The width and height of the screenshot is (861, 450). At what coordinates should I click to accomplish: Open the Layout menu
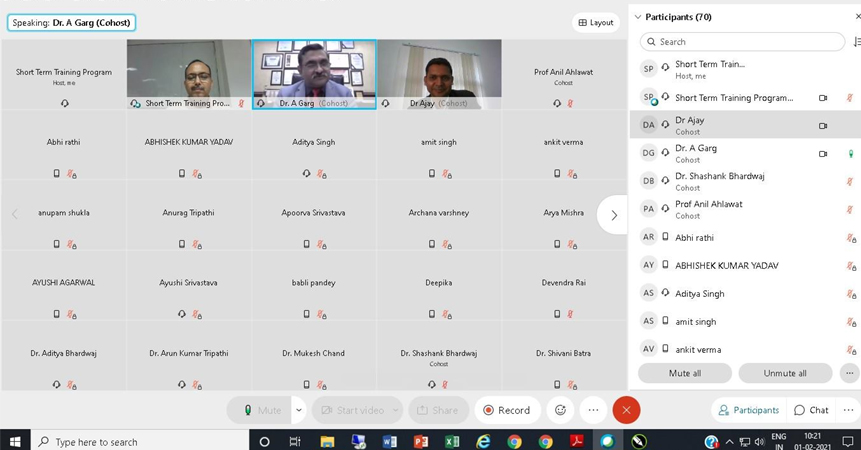click(595, 22)
